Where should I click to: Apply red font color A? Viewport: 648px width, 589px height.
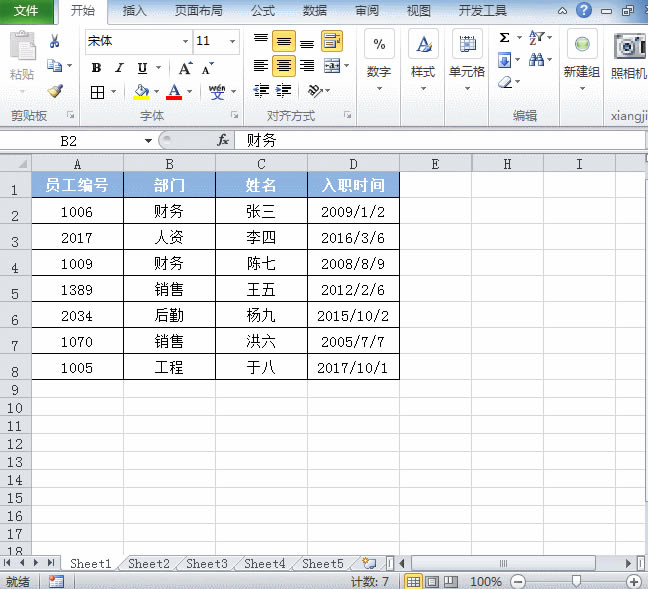[x=174, y=92]
